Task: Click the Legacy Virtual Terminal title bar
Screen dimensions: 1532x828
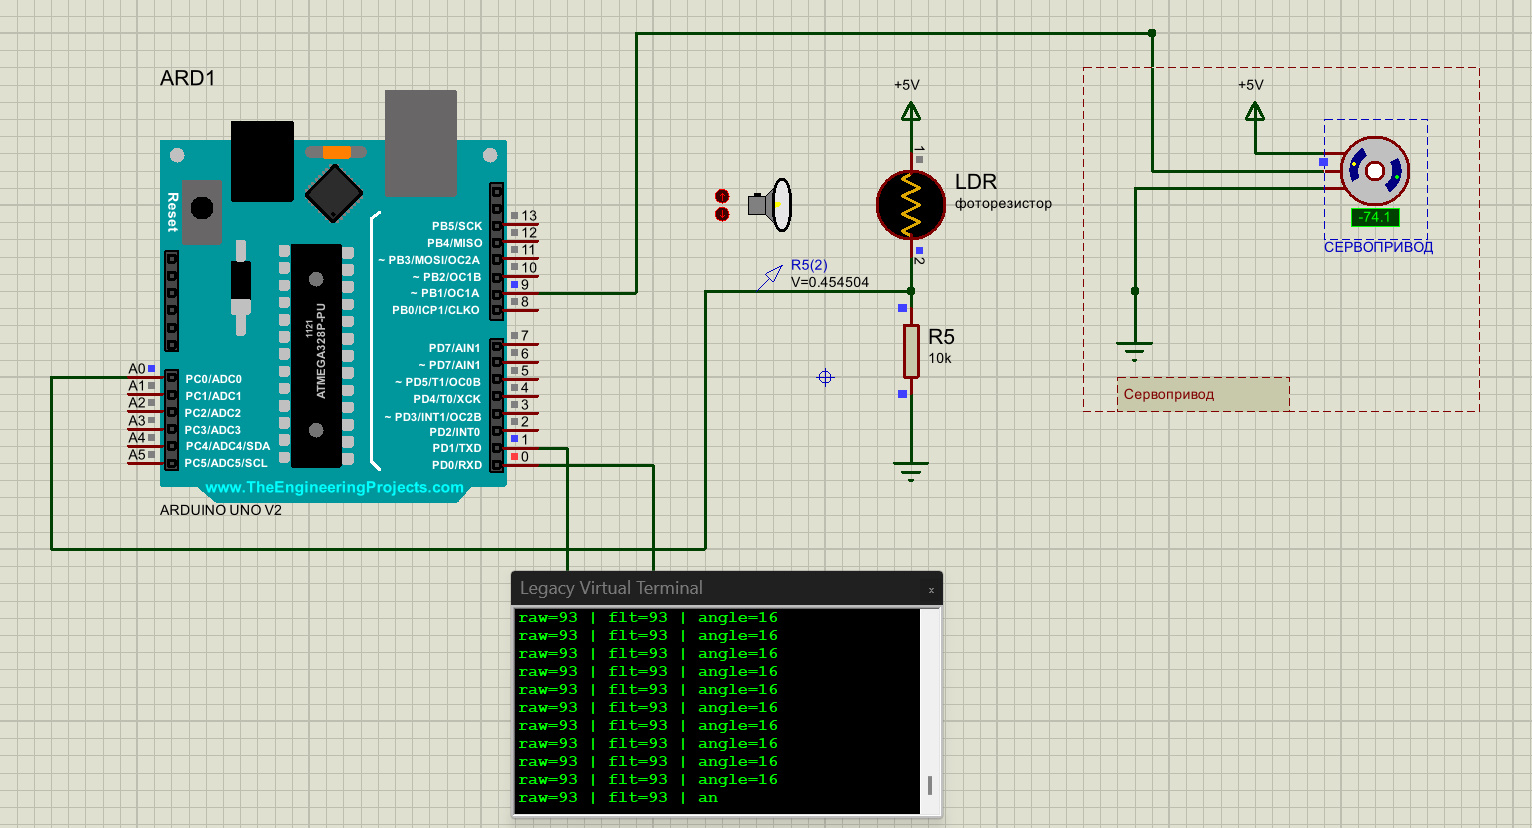Action: [x=700, y=588]
